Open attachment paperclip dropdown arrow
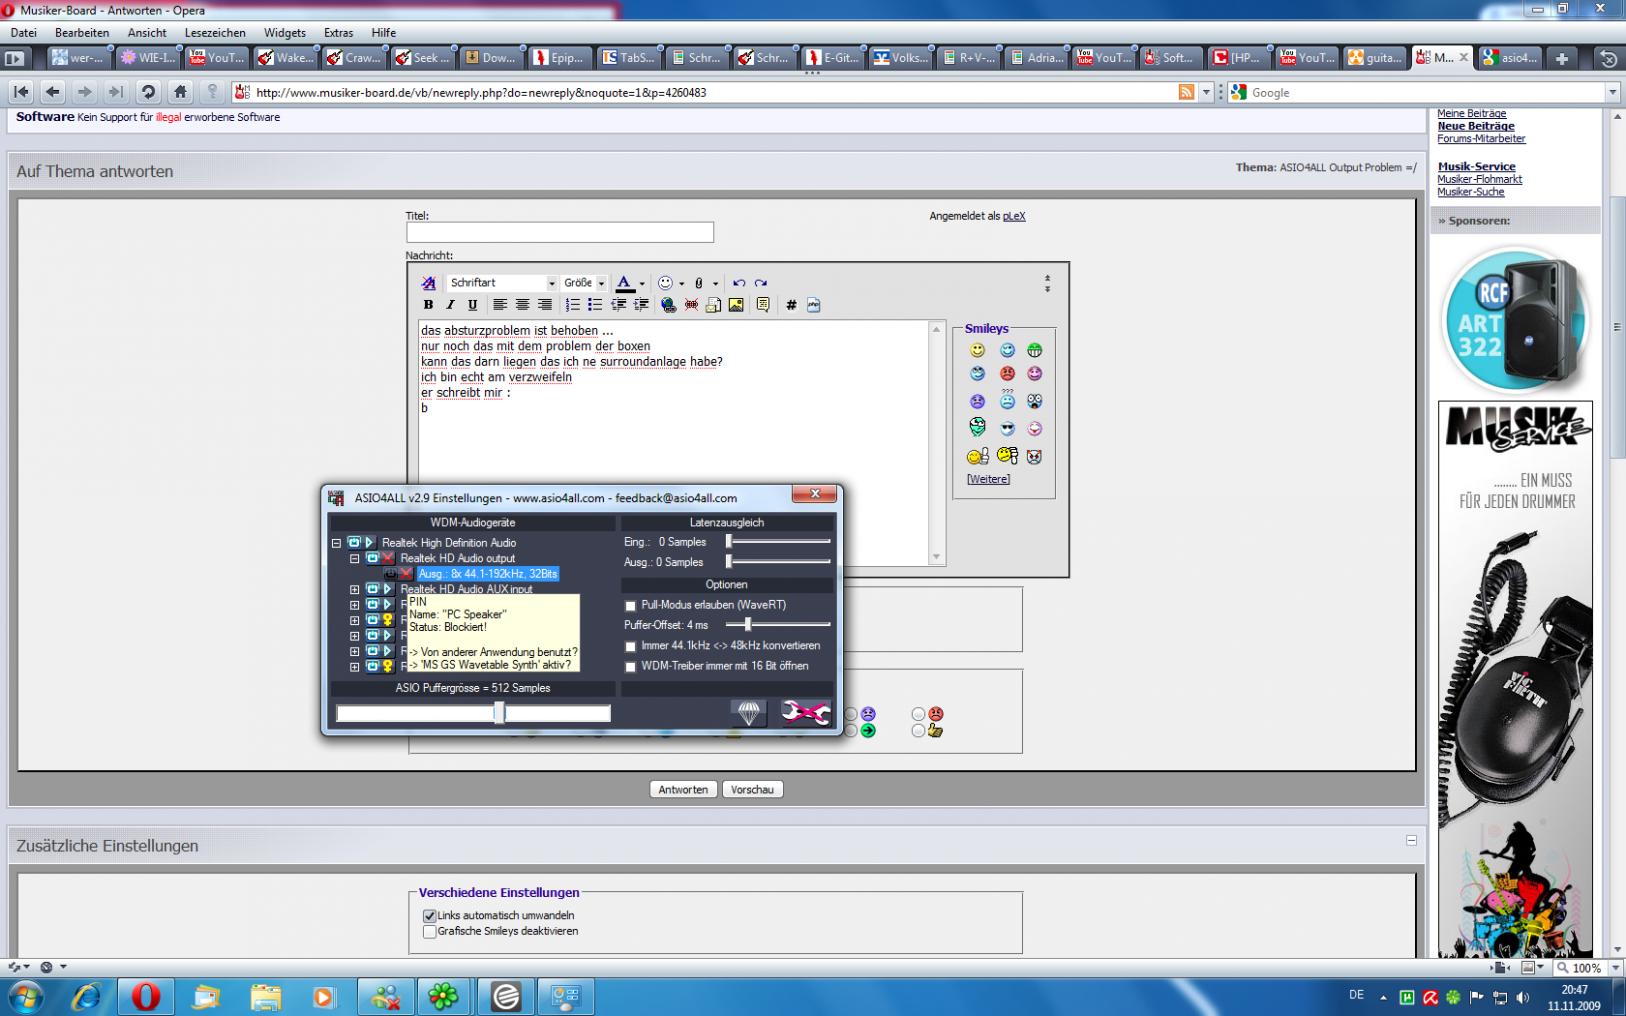The image size is (1626, 1016). pos(715,283)
